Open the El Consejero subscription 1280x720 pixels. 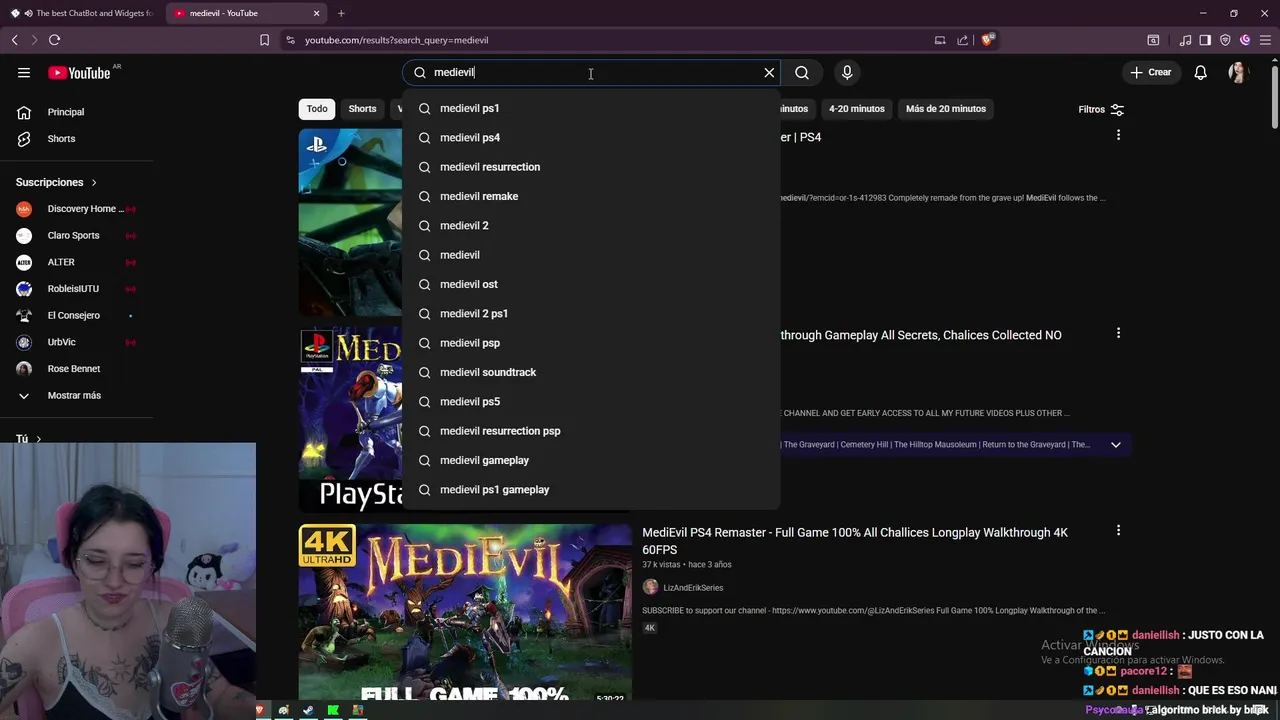click(x=77, y=315)
